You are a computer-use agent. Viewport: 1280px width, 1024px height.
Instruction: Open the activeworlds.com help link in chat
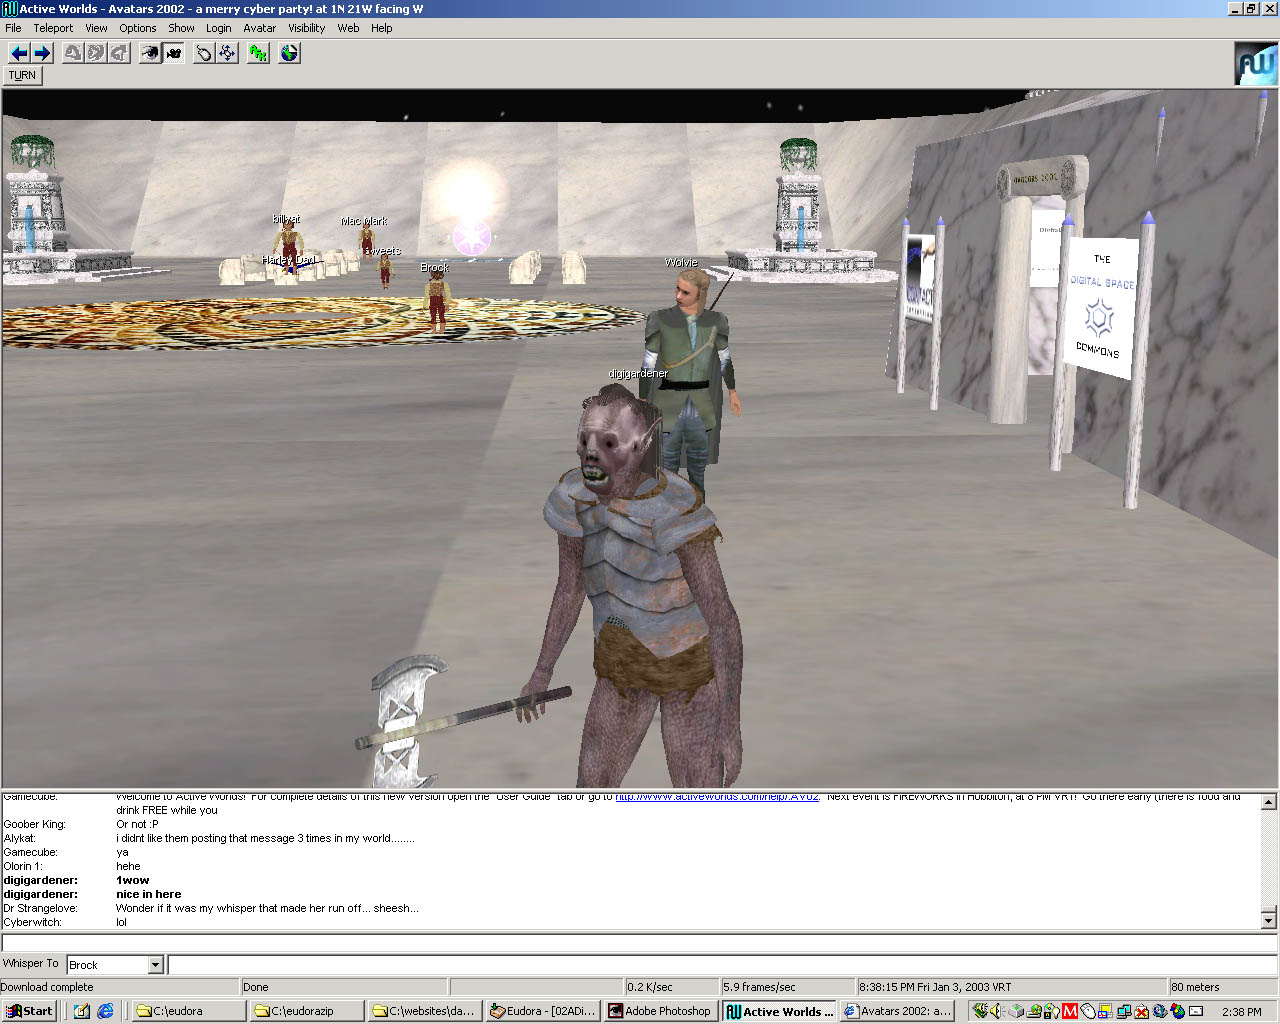pos(716,797)
